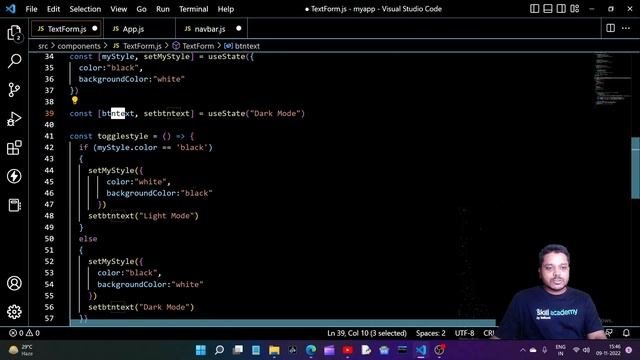640x360 pixels.
Task: Click the activity bar icon below the lightning bolt
Action: 14,205
